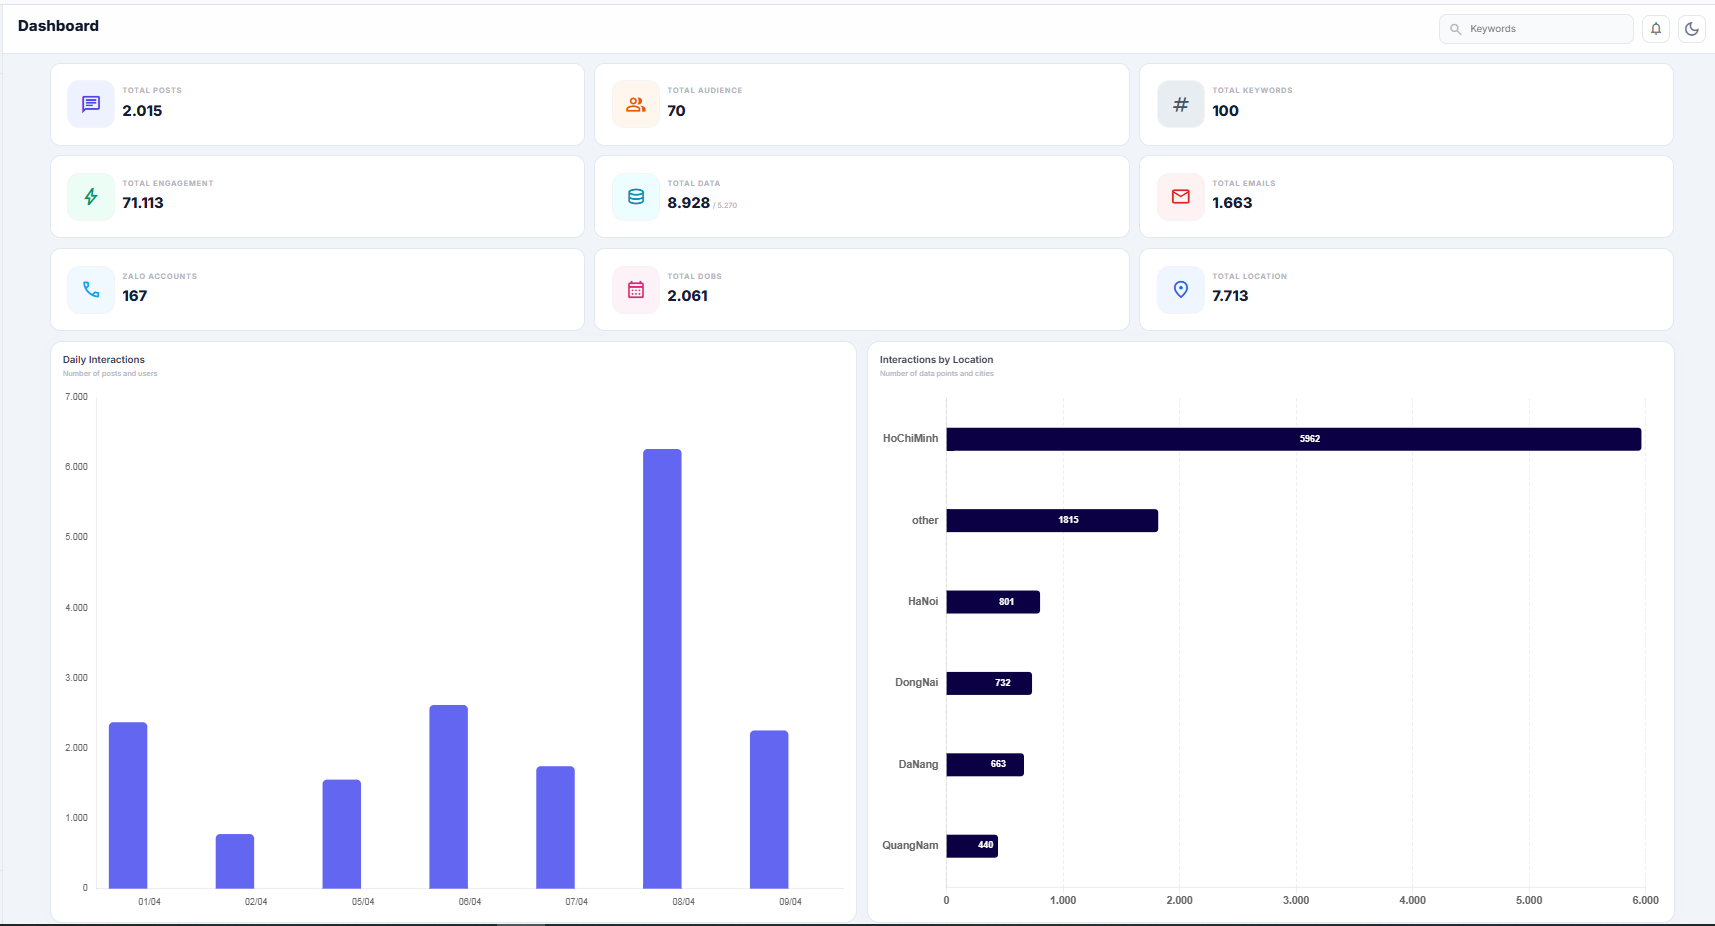Toggle dark mode with moon icon

tap(1692, 29)
